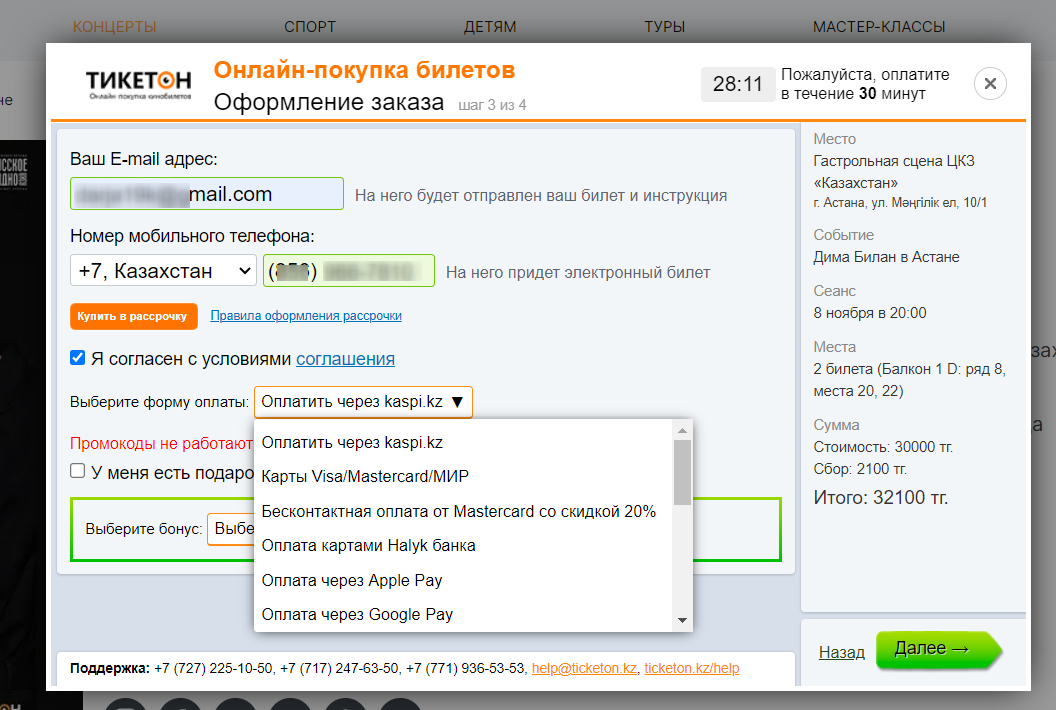Click scroll-down arrow of payment list
The image size is (1056, 710).
pos(682,620)
